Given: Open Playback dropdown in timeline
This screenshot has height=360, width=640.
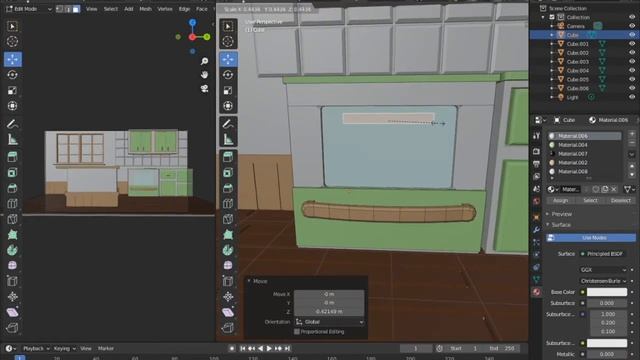Looking at the screenshot, I should [36, 349].
